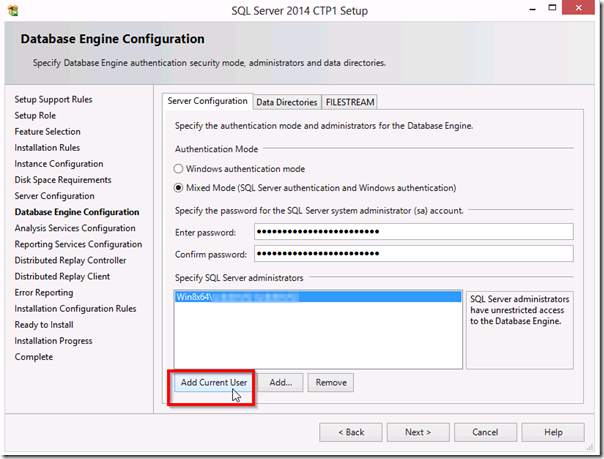
Task: Click the Installation Configuration Rules step
Action: pyautogui.click(x=76, y=309)
